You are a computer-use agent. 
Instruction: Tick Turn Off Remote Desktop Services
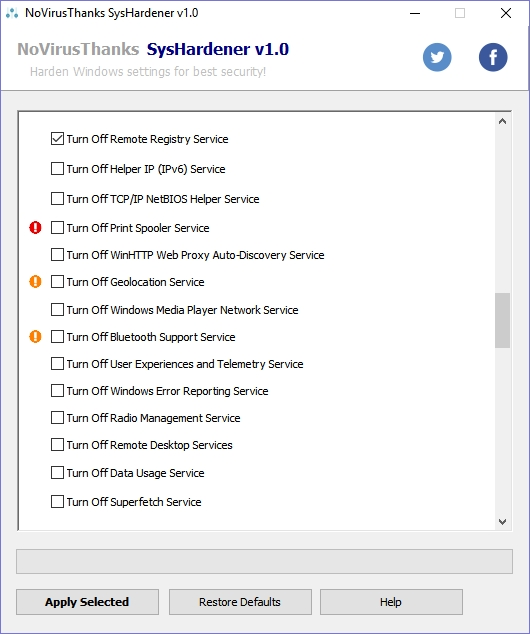57,445
